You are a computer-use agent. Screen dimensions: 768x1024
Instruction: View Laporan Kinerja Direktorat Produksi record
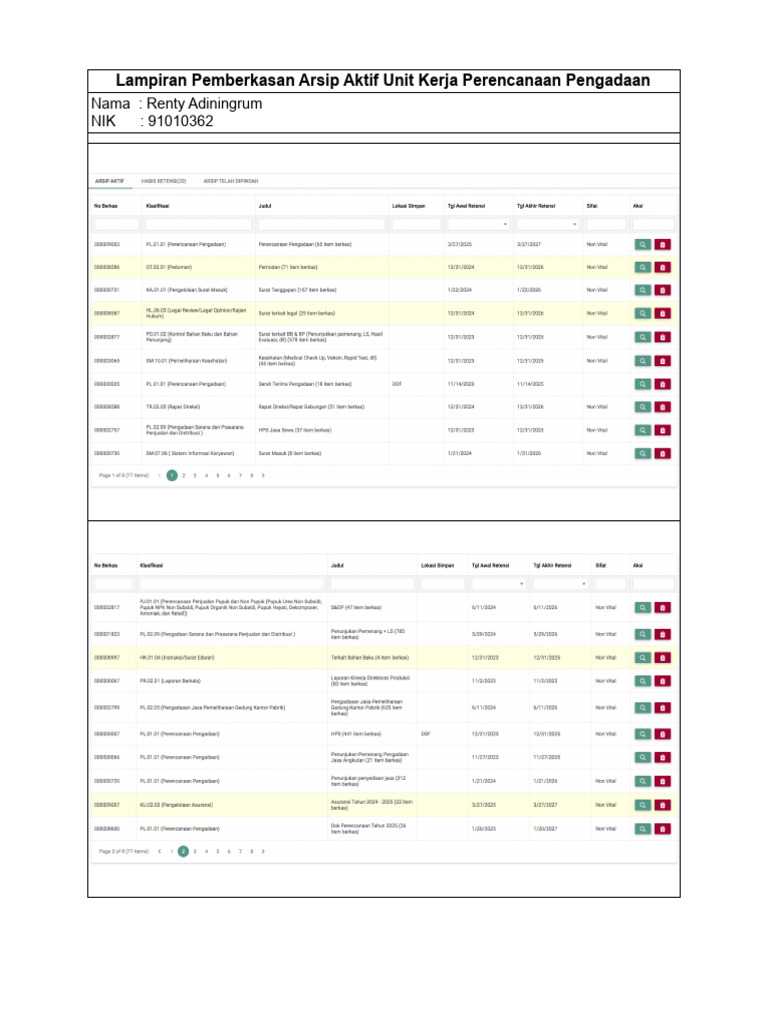[x=642, y=681]
